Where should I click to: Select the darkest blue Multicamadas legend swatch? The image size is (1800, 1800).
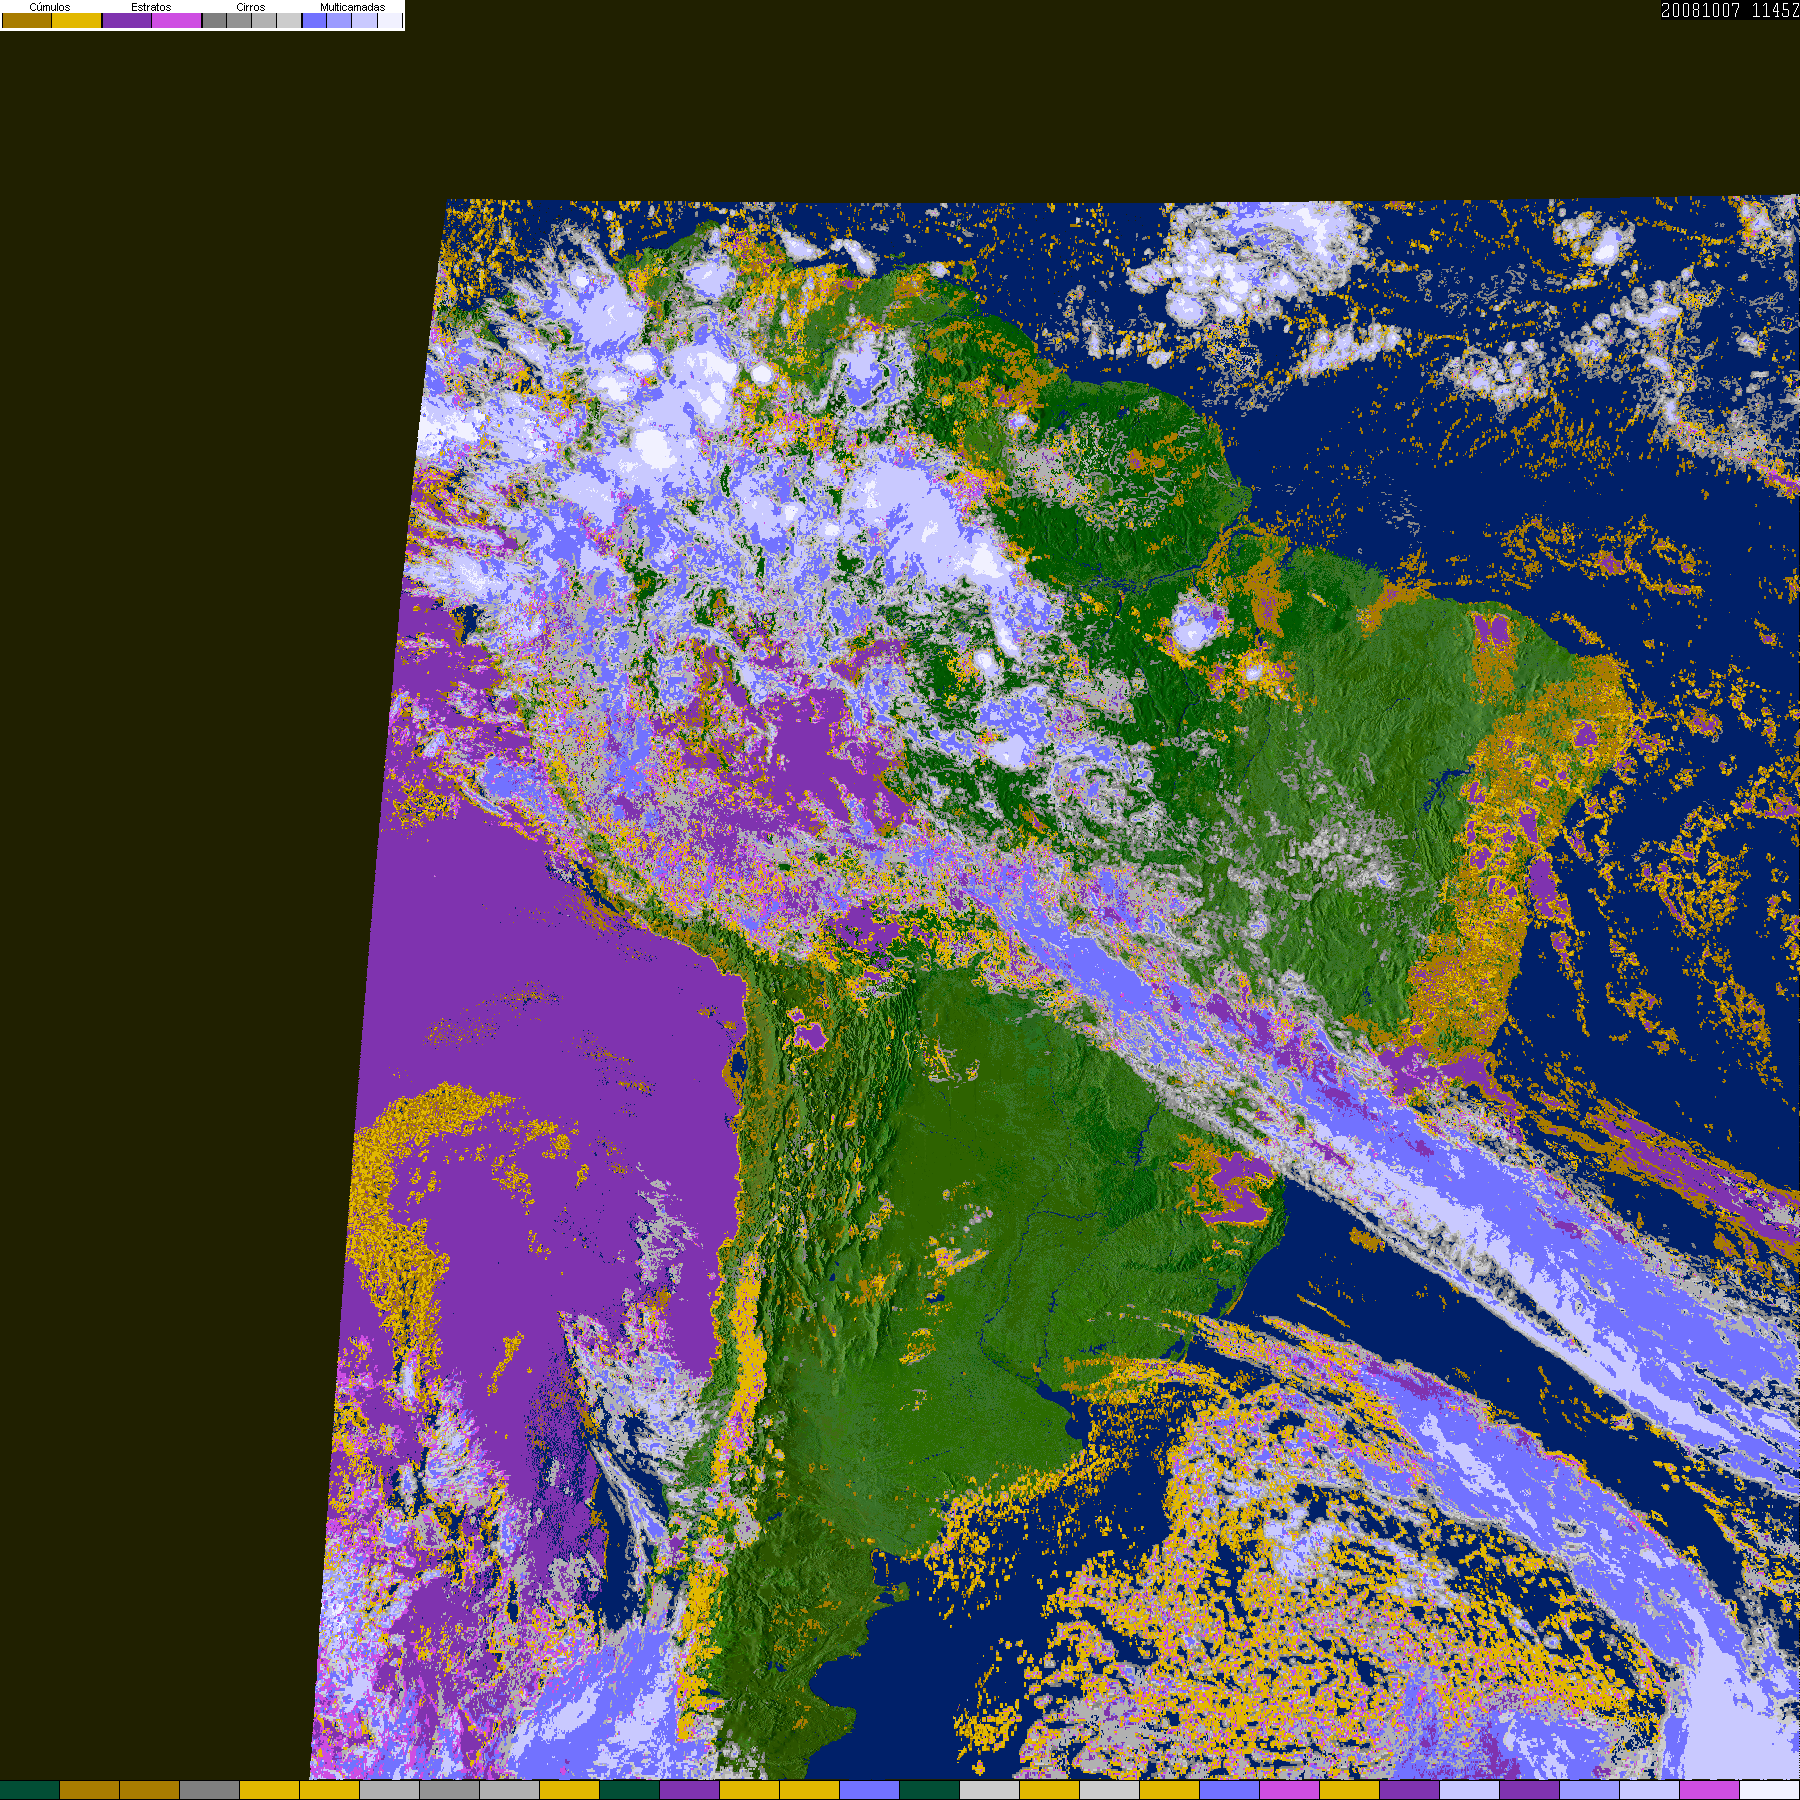(314, 20)
